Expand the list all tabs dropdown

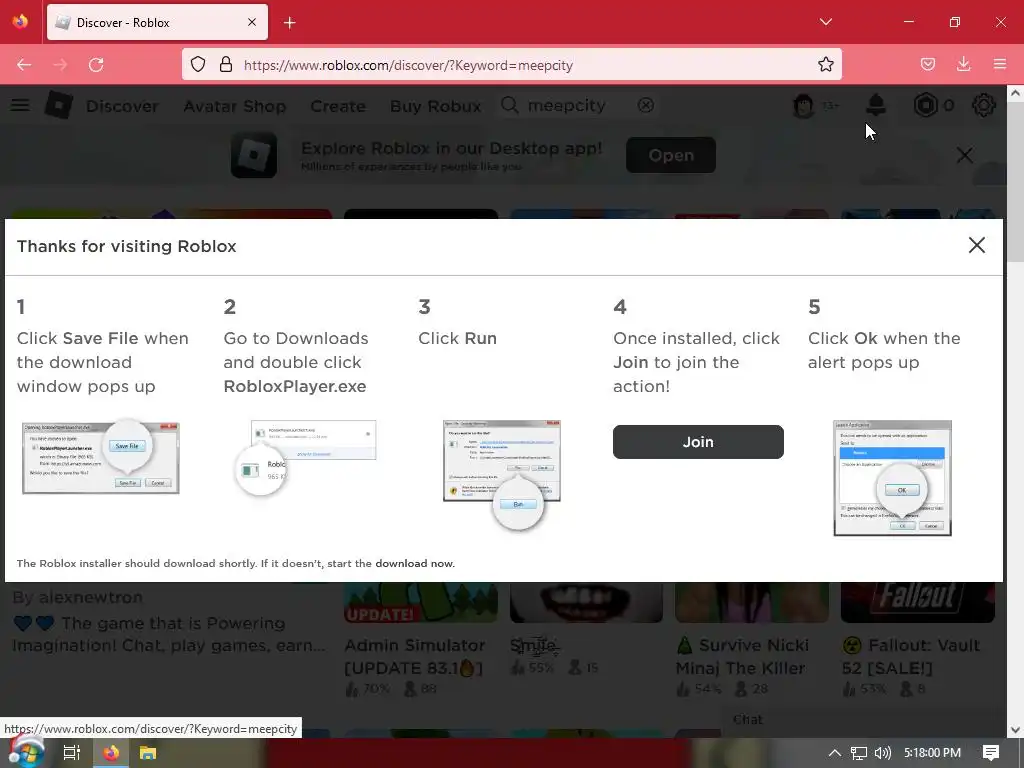pos(825,22)
